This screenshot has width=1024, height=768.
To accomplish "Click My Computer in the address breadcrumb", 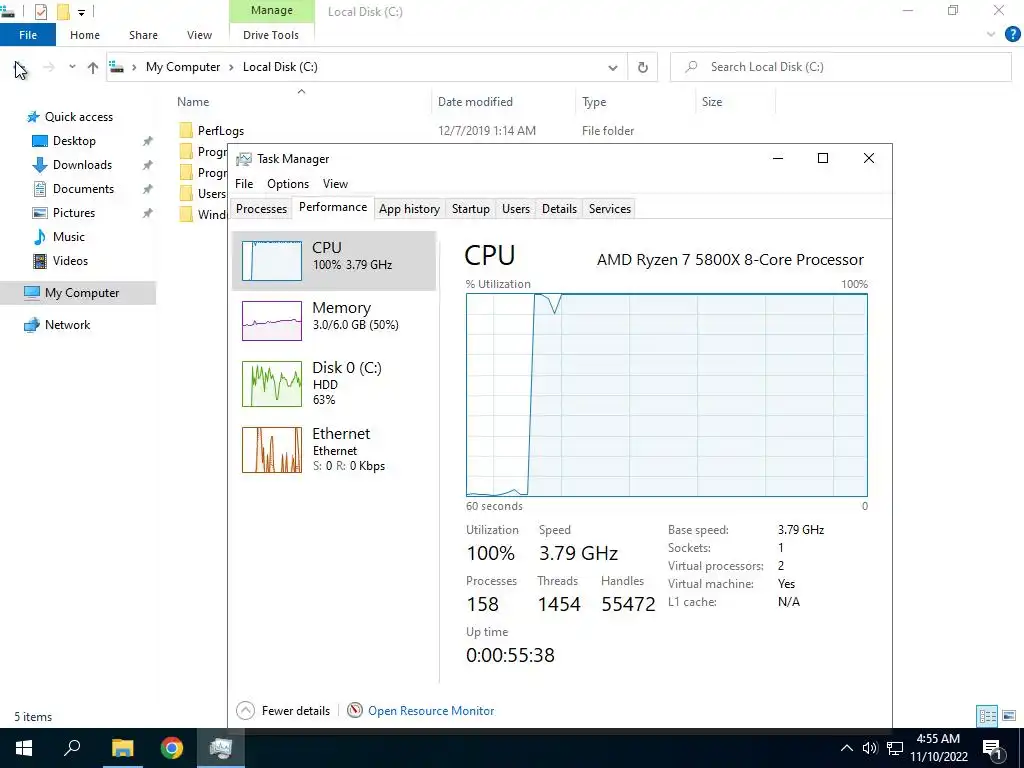I will tap(183, 67).
